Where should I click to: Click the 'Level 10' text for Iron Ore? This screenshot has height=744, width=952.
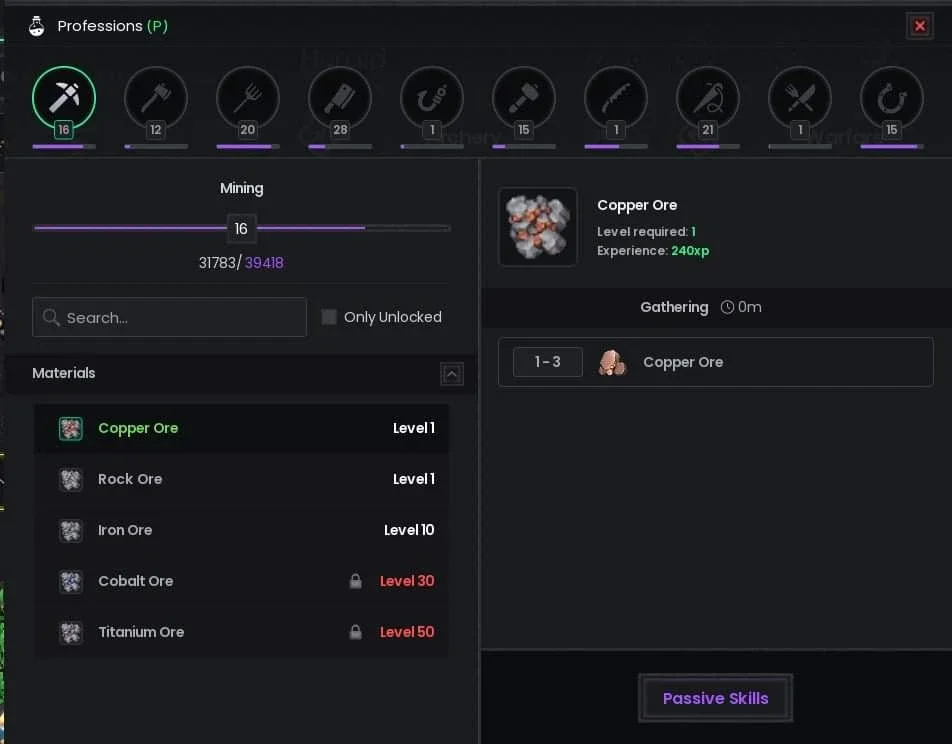point(409,530)
